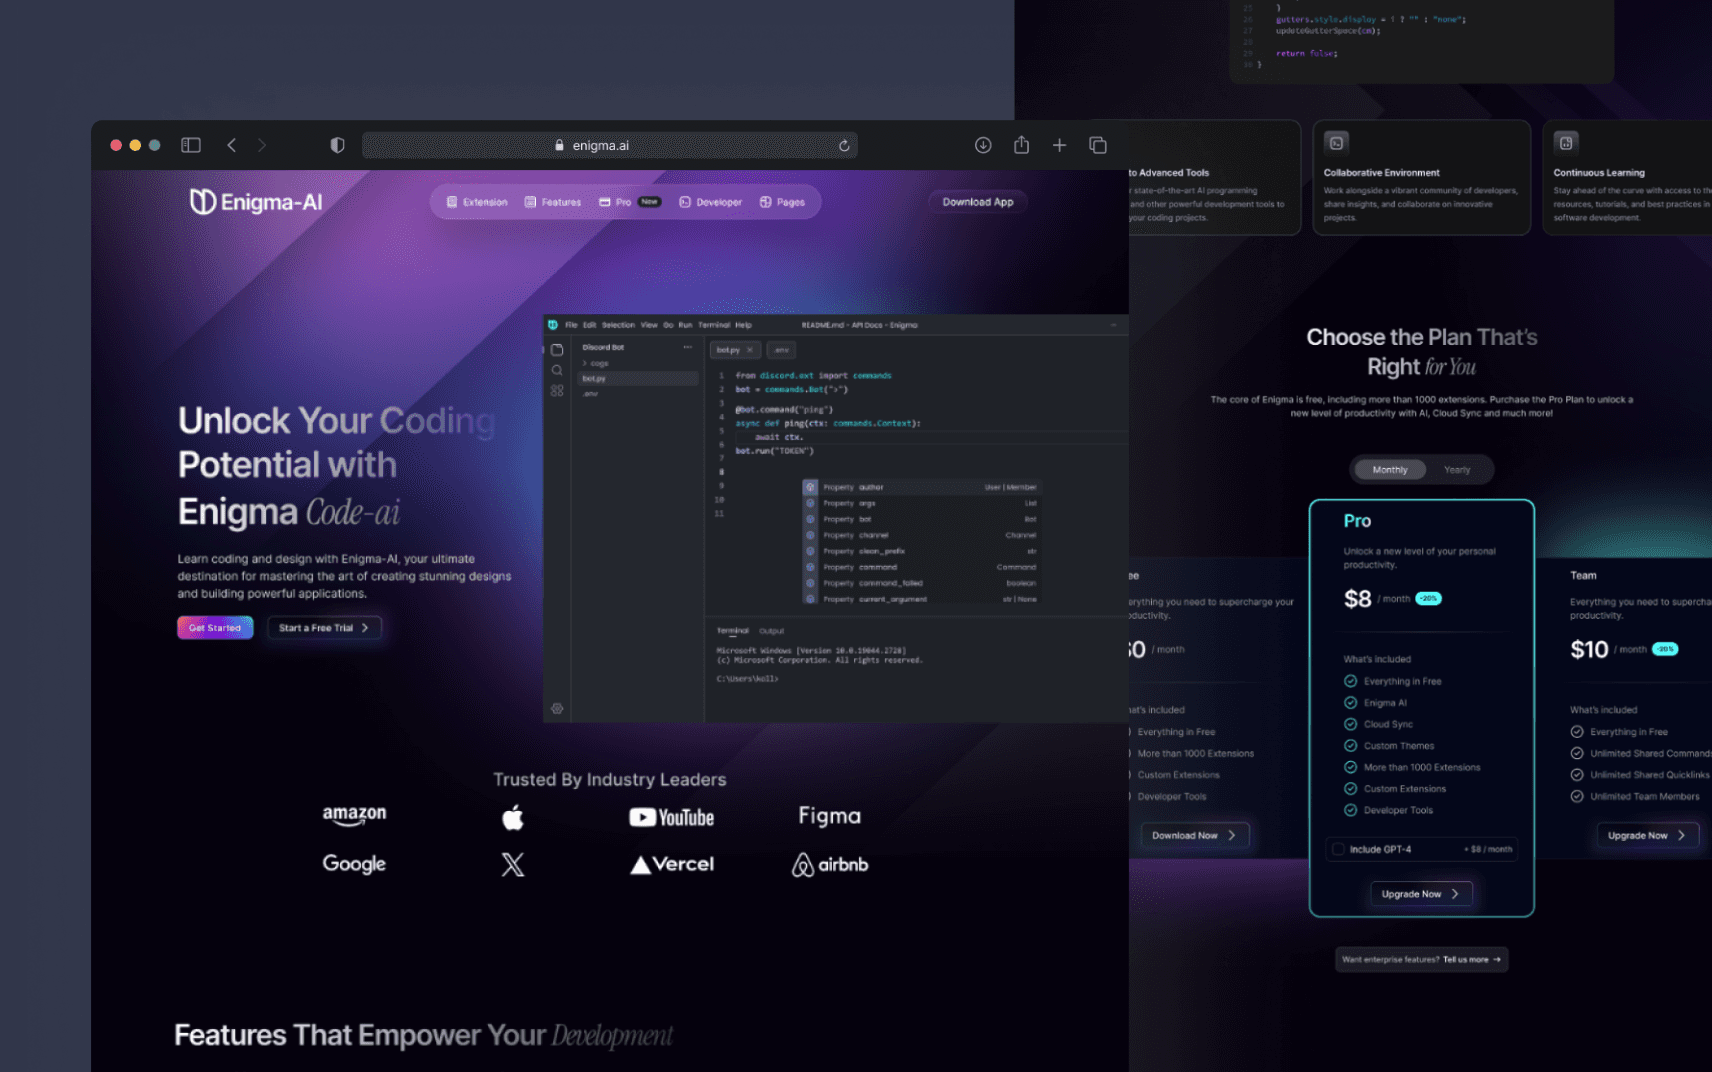Click the Download App button
This screenshot has width=1712, height=1072.
pos(978,202)
